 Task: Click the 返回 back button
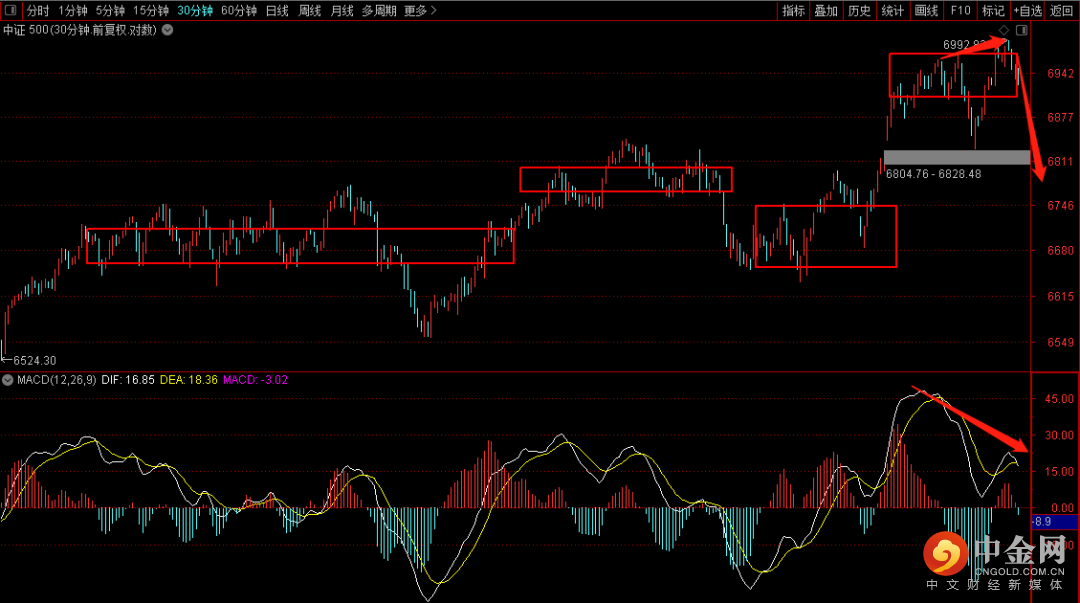pyautogui.click(x=1061, y=10)
